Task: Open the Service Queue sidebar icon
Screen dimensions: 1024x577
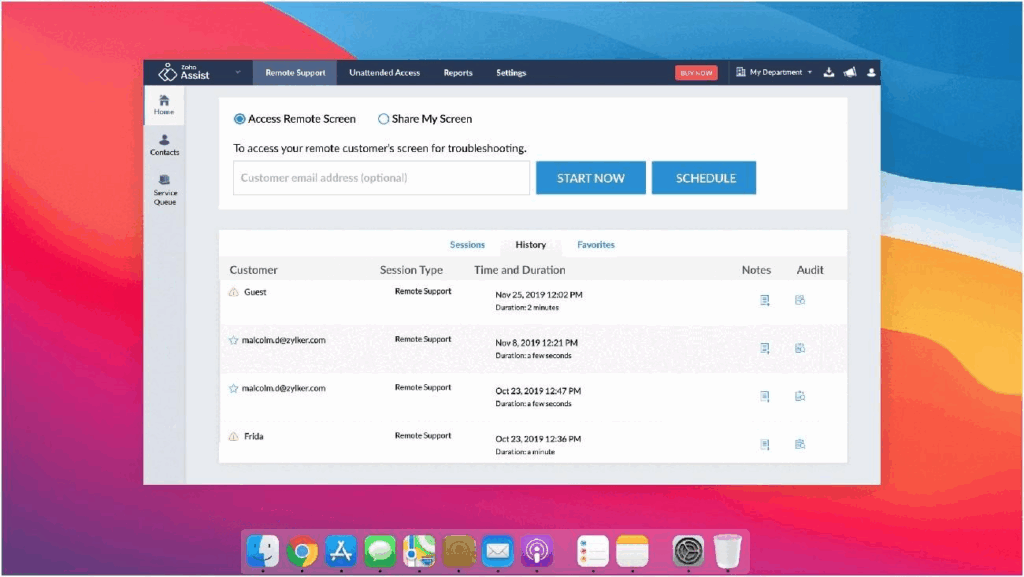Action: point(164,189)
